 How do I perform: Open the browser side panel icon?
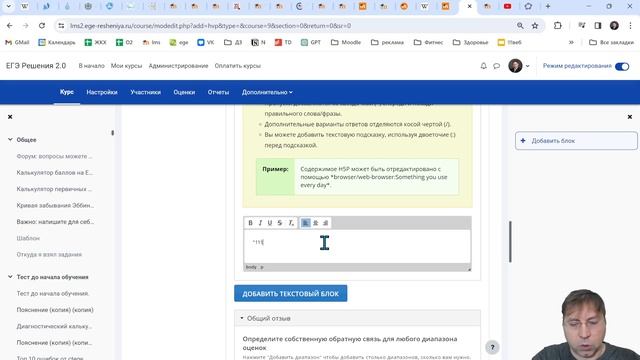(598, 26)
